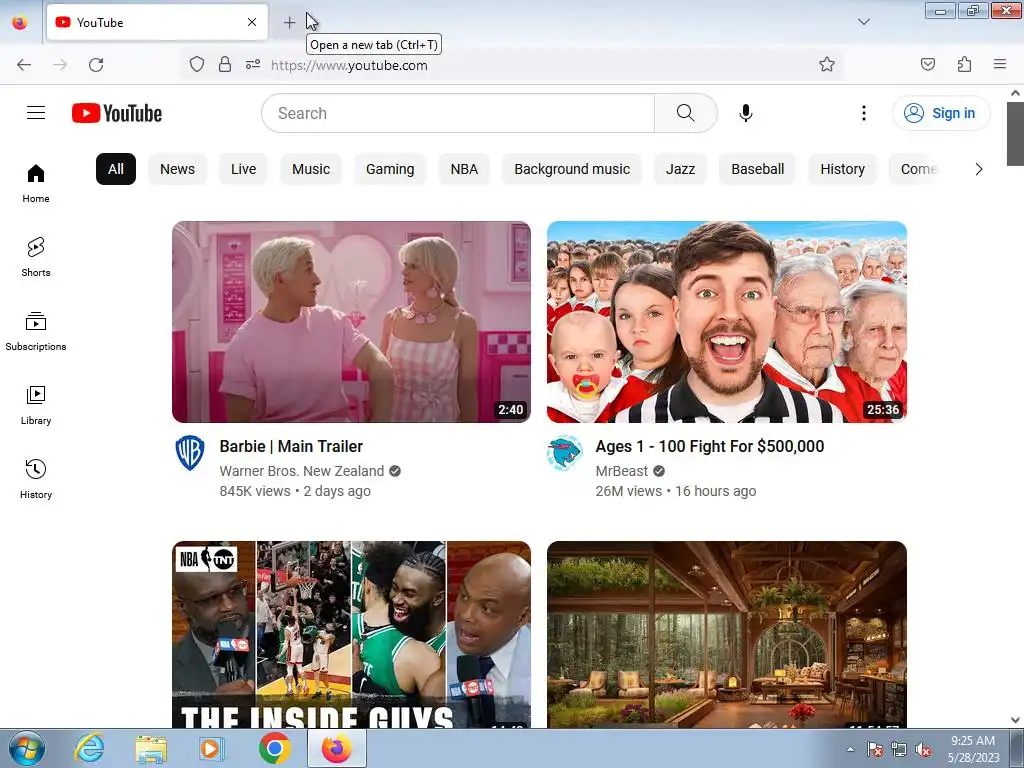Screen dimensions: 1024x768
Task: Play the MrBeast video thumbnail
Action: coord(727,322)
